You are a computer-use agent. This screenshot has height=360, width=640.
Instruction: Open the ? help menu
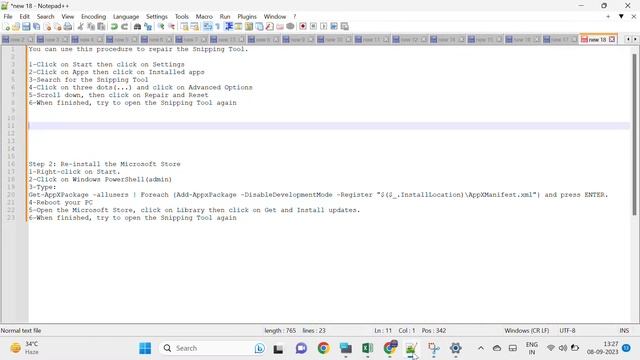(294, 16)
